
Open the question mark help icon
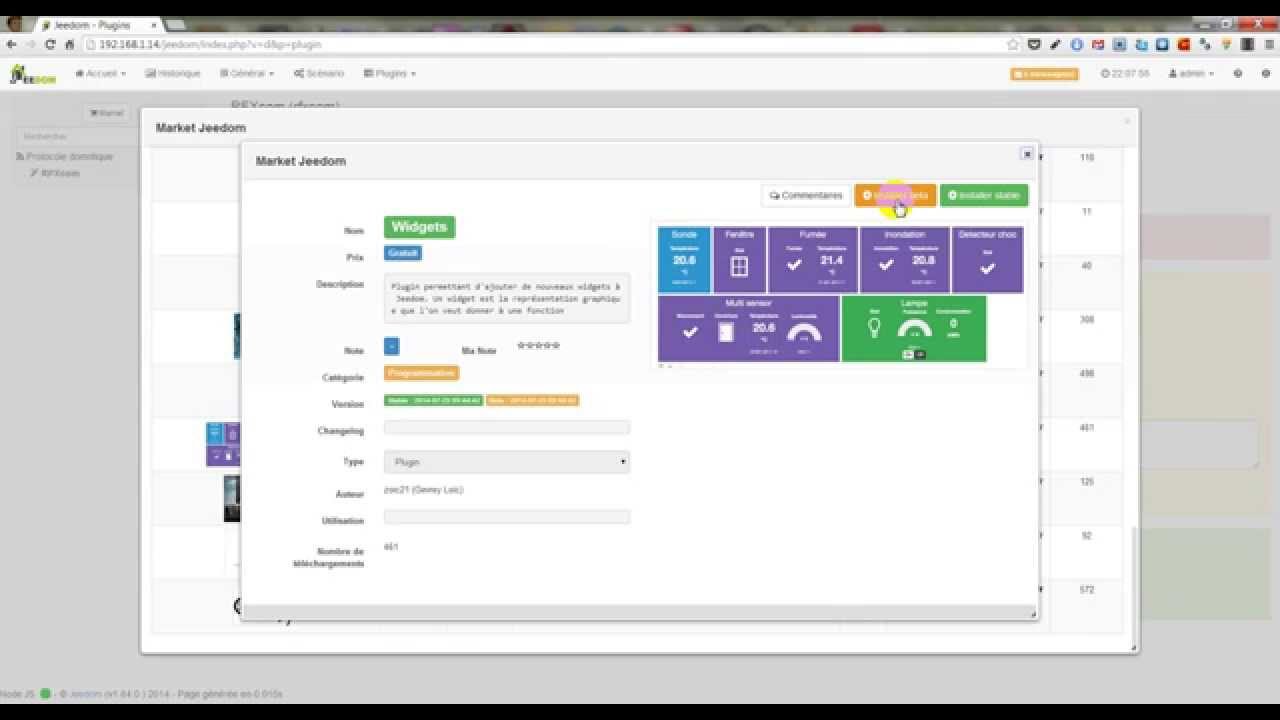point(1238,74)
